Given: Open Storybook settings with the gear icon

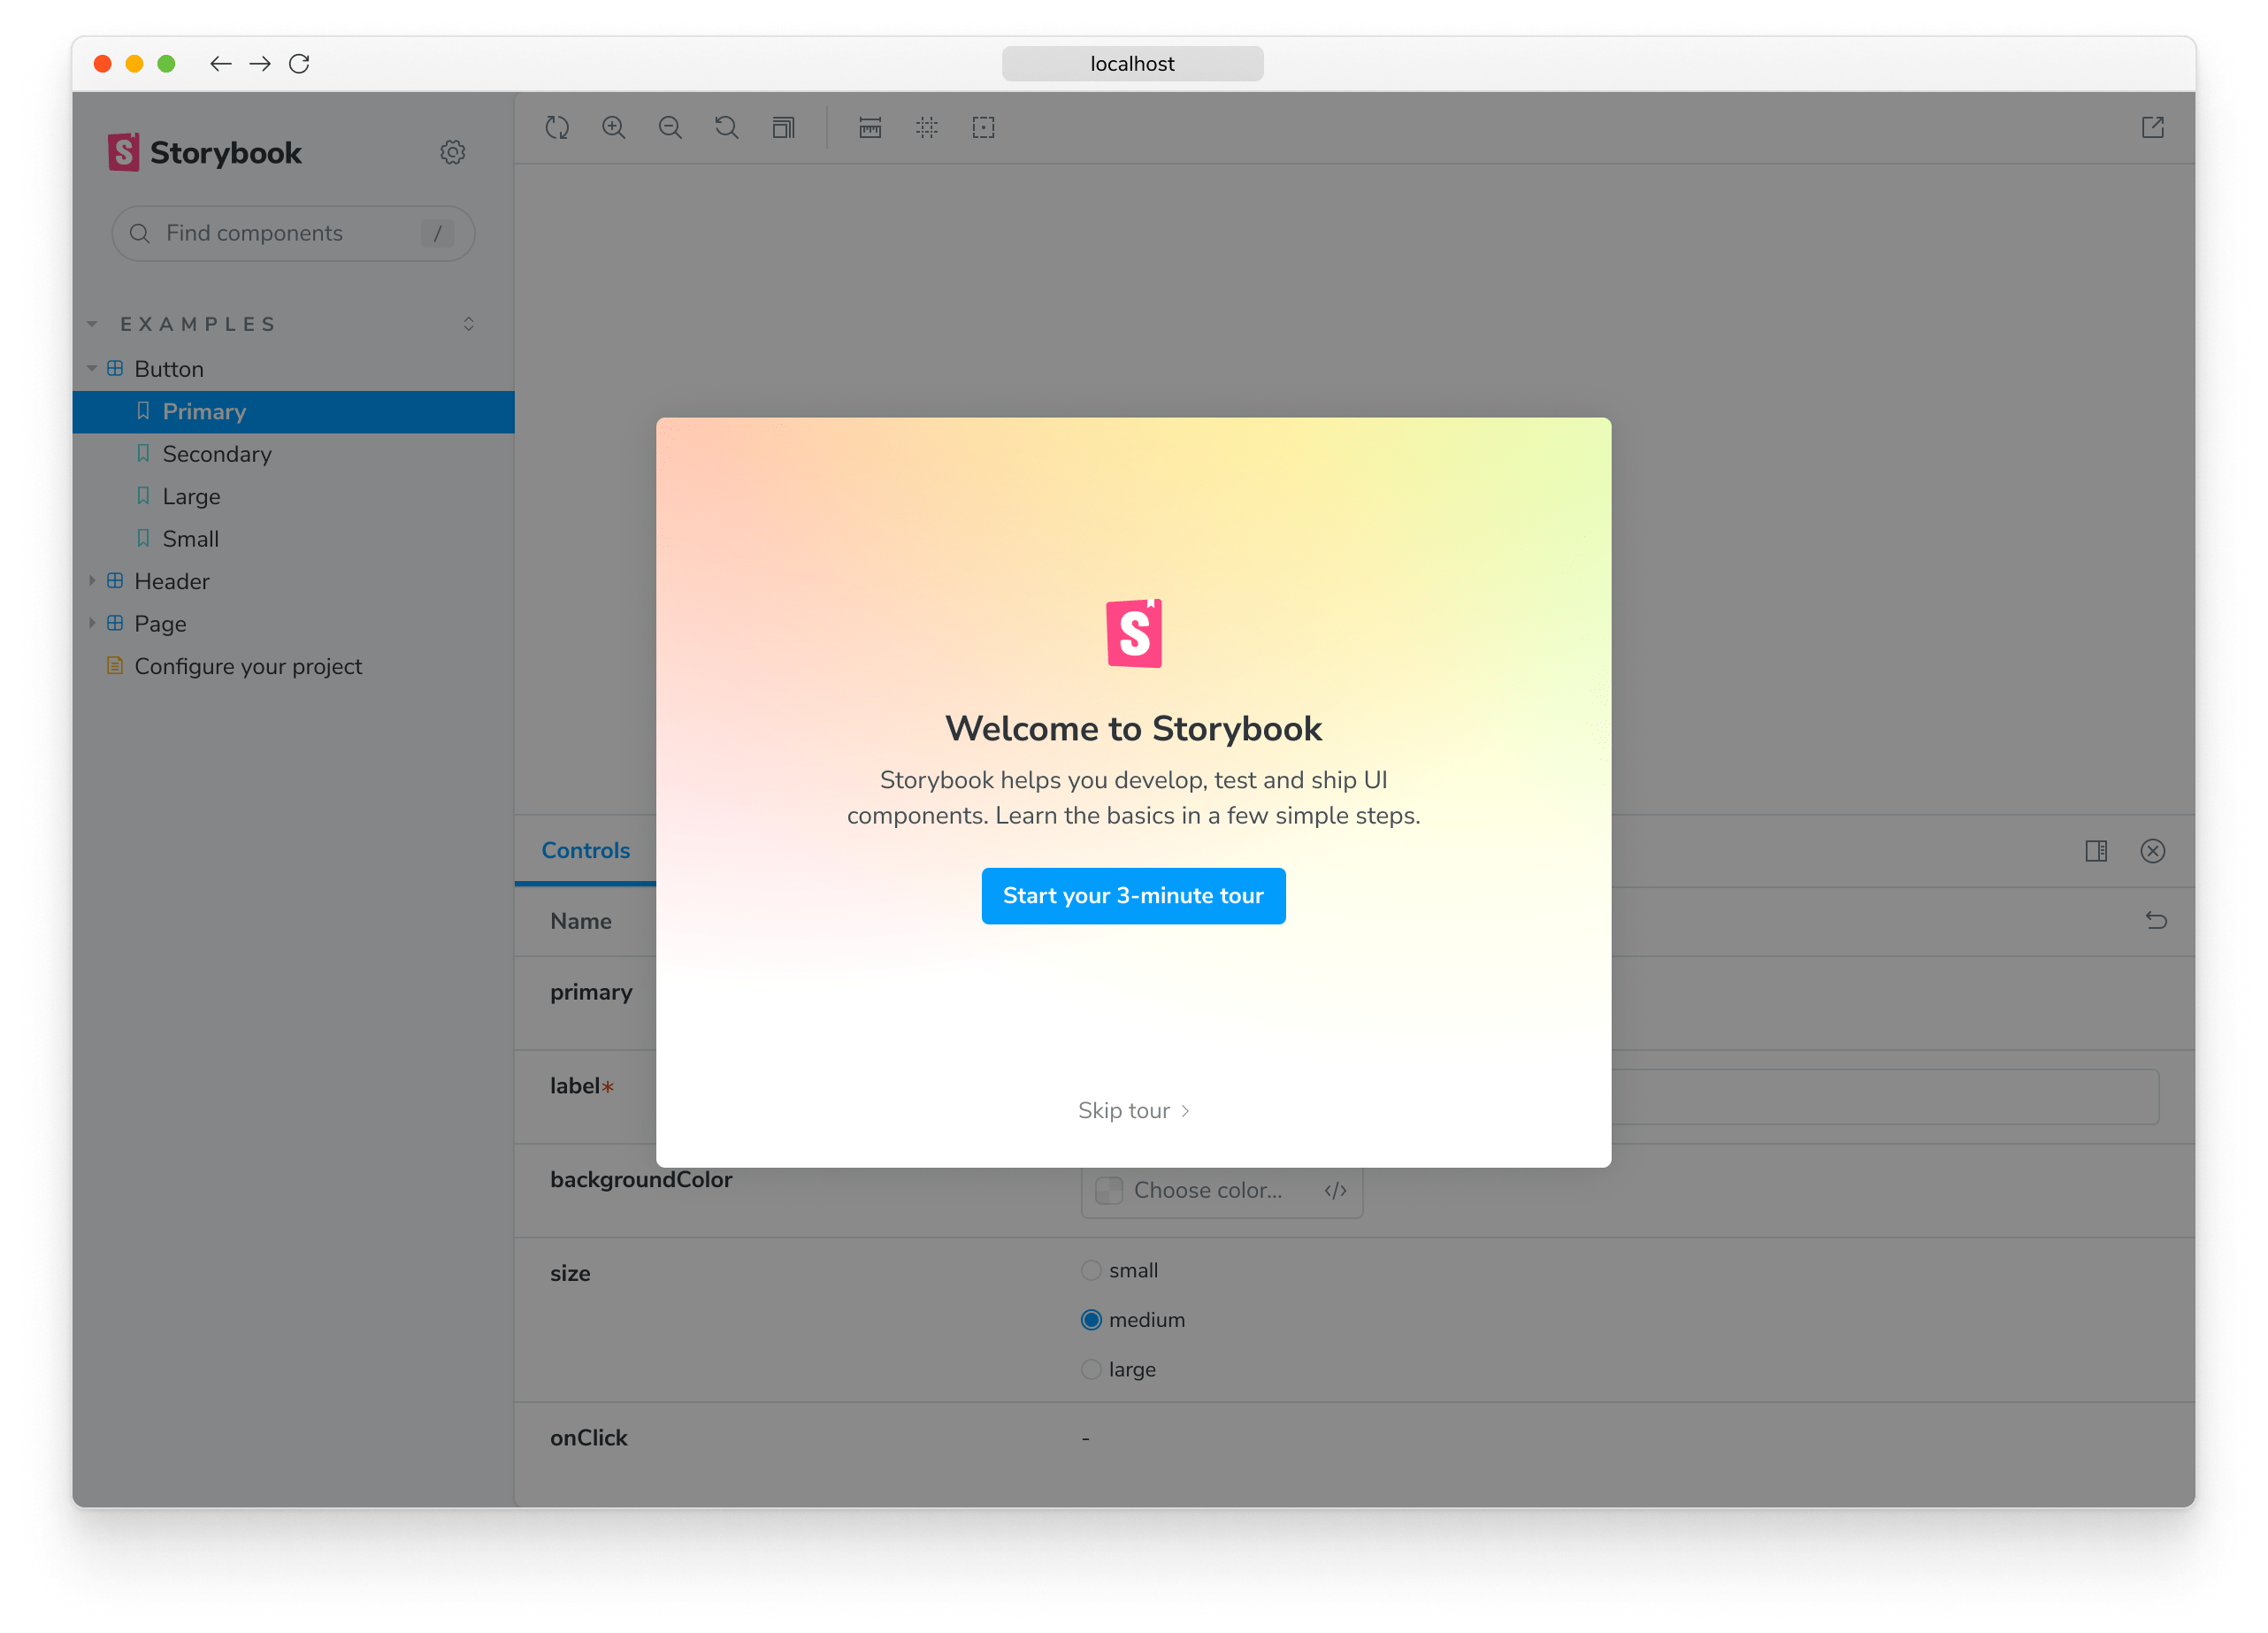Looking at the screenshot, I should [453, 152].
